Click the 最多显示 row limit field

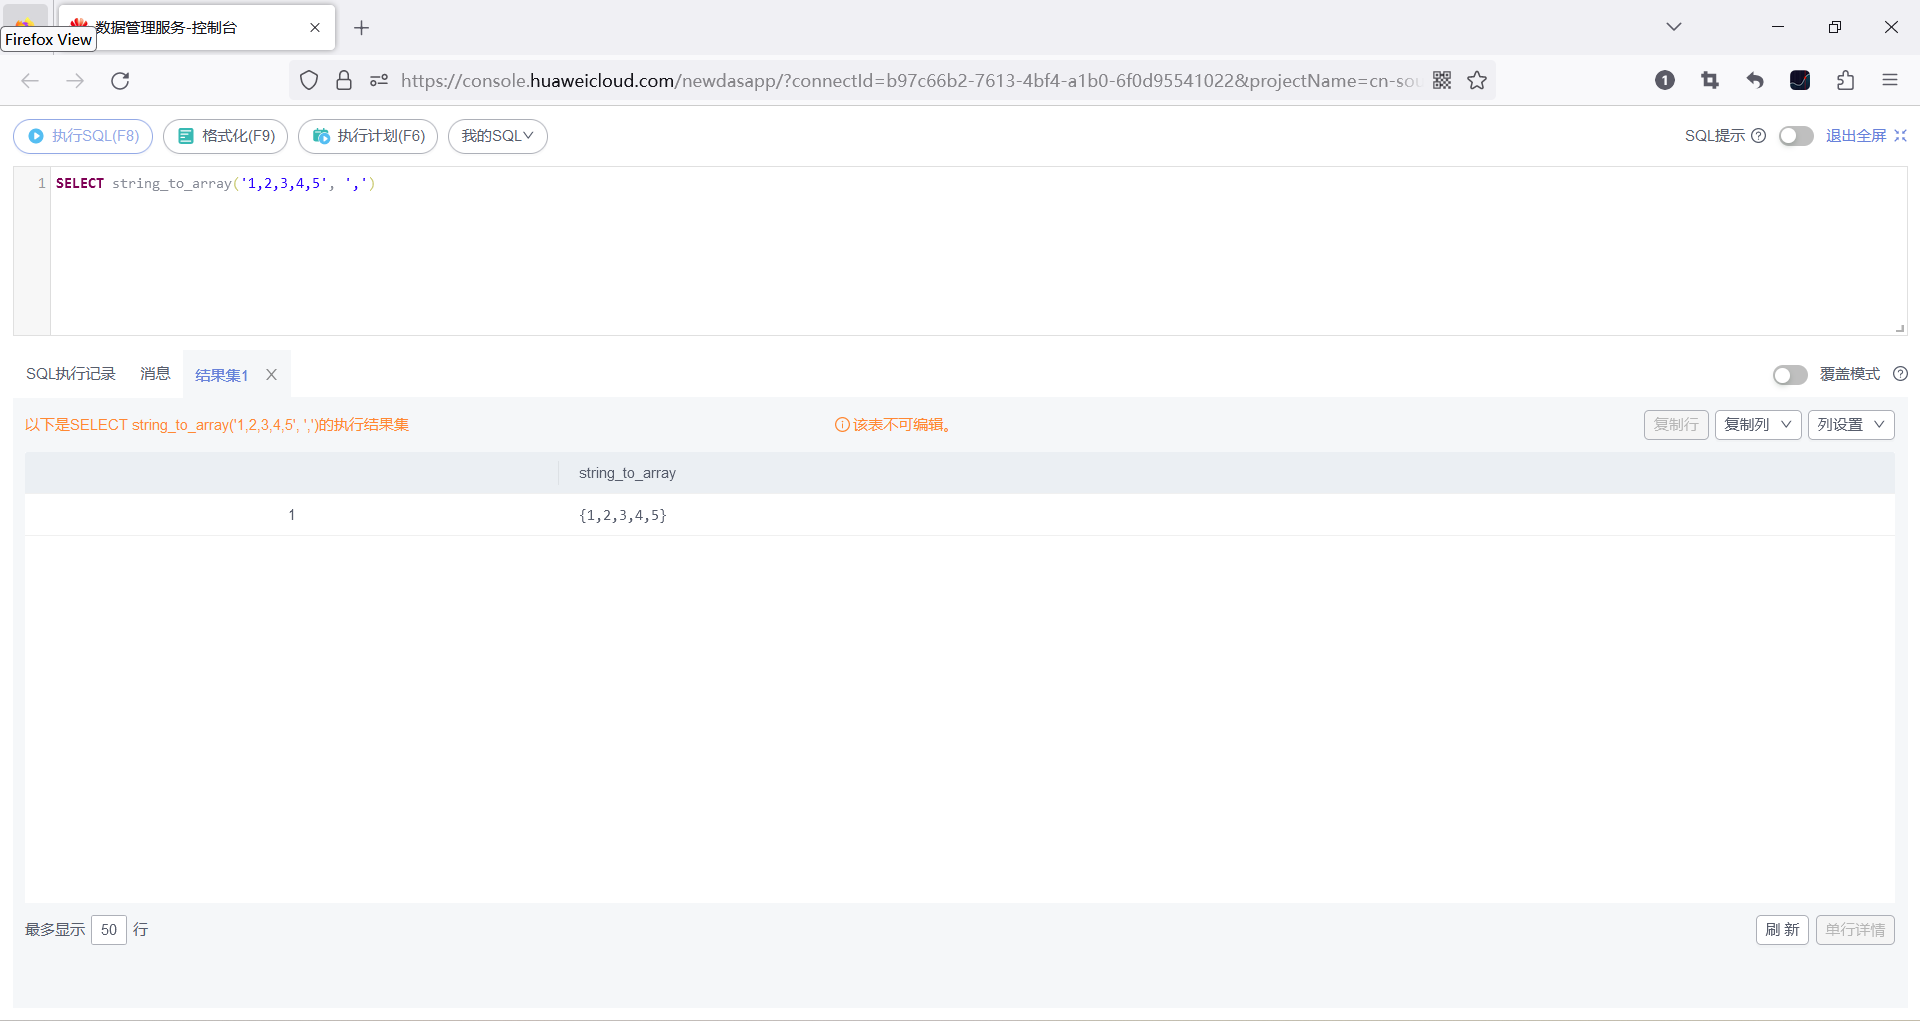(x=109, y=930)
